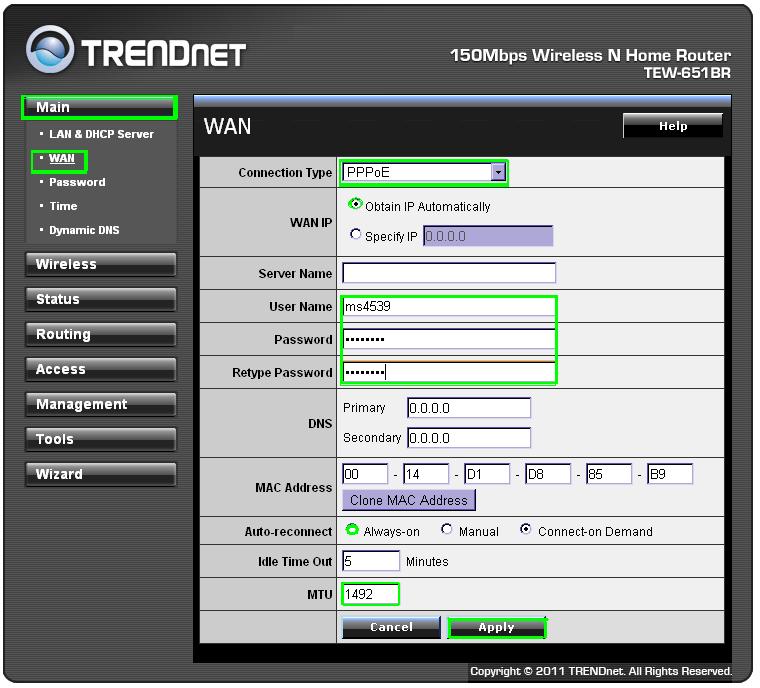Open the Wizard menu
Viewport: 760px width, 688px height.
coord(99,475)
